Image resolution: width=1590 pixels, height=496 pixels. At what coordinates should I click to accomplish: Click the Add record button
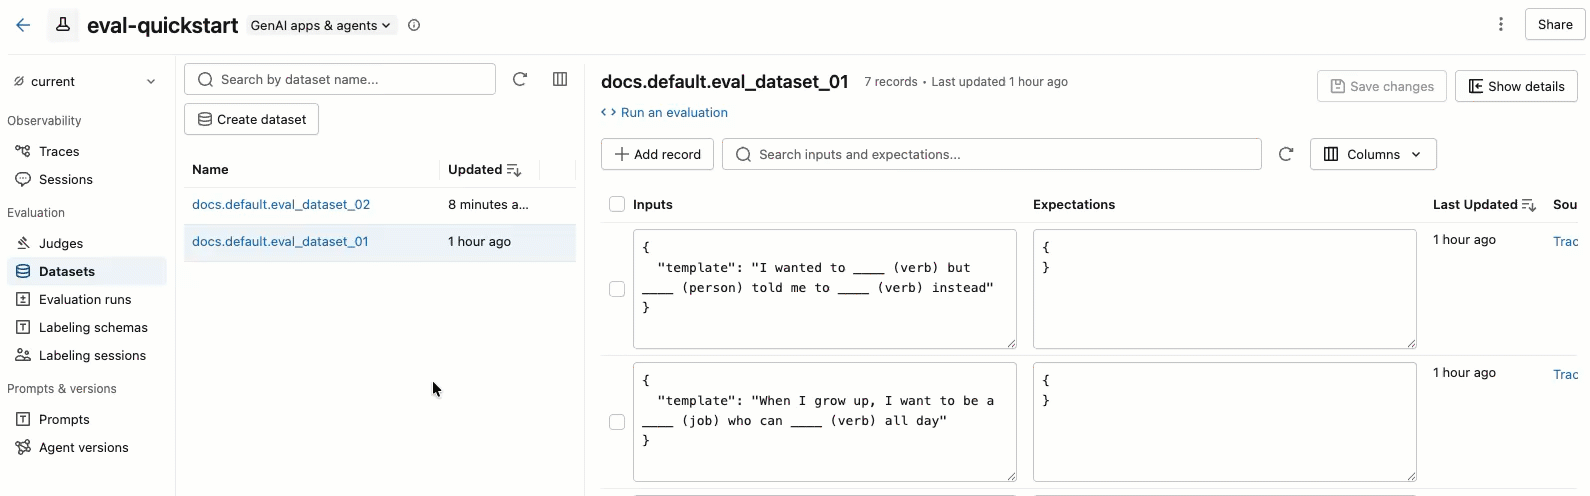tap(657, 154)
